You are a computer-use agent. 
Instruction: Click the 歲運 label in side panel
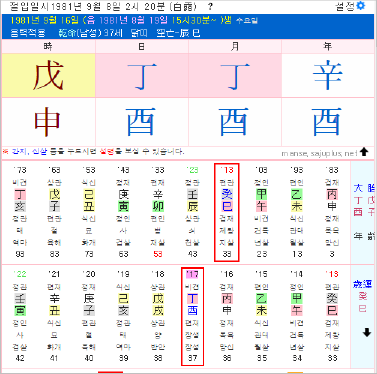click(362, 284)
